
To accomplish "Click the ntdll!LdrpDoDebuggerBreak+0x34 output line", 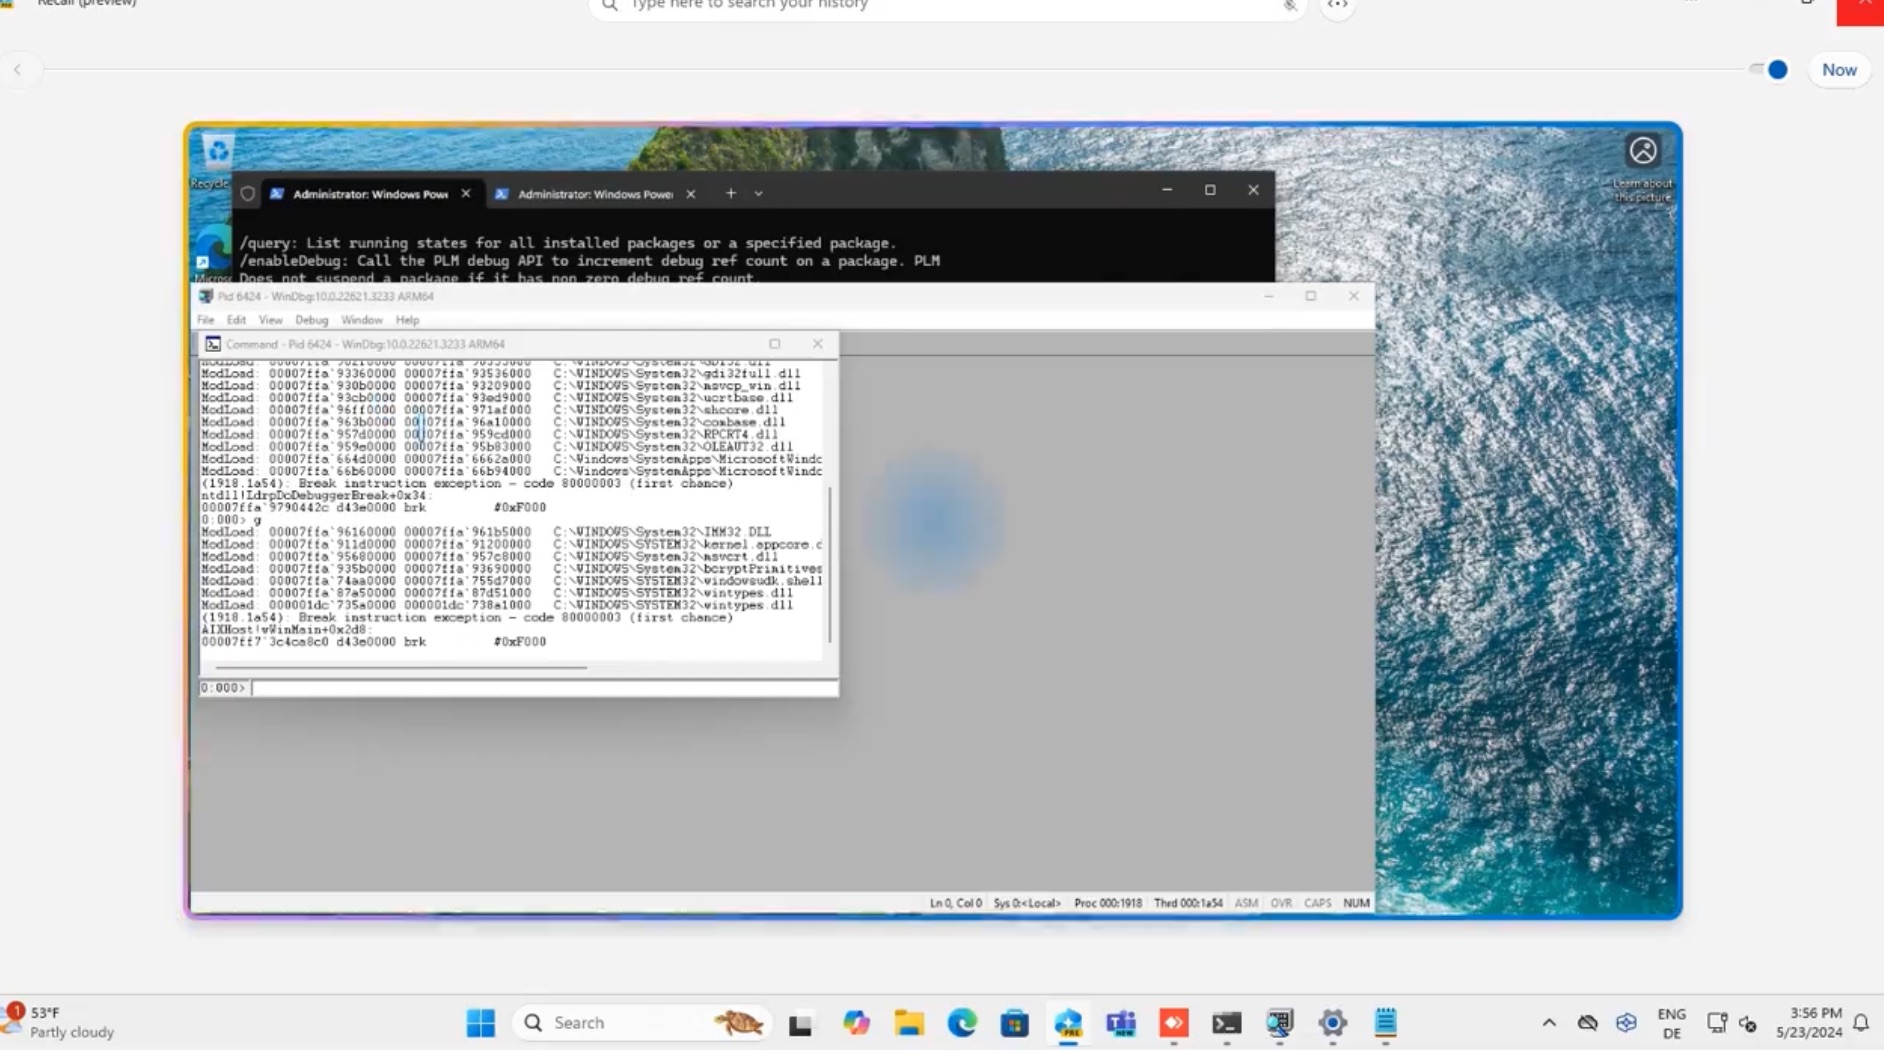I will point(316,496).
